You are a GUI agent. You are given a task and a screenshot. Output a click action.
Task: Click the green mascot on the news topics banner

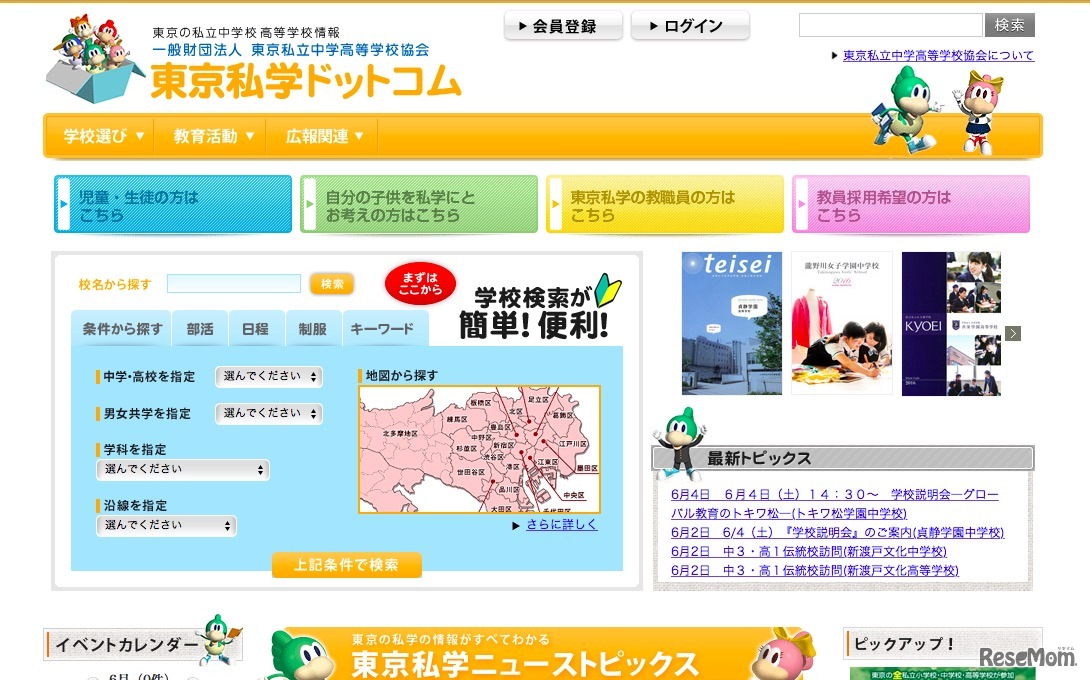[x=301, y=654]
